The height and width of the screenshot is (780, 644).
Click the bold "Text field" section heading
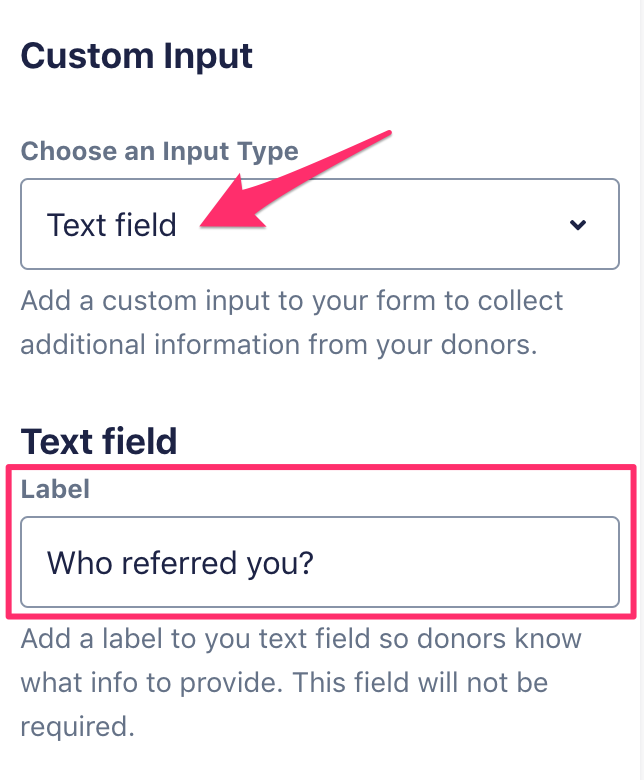pyautogui.click(x=99, y=441)
